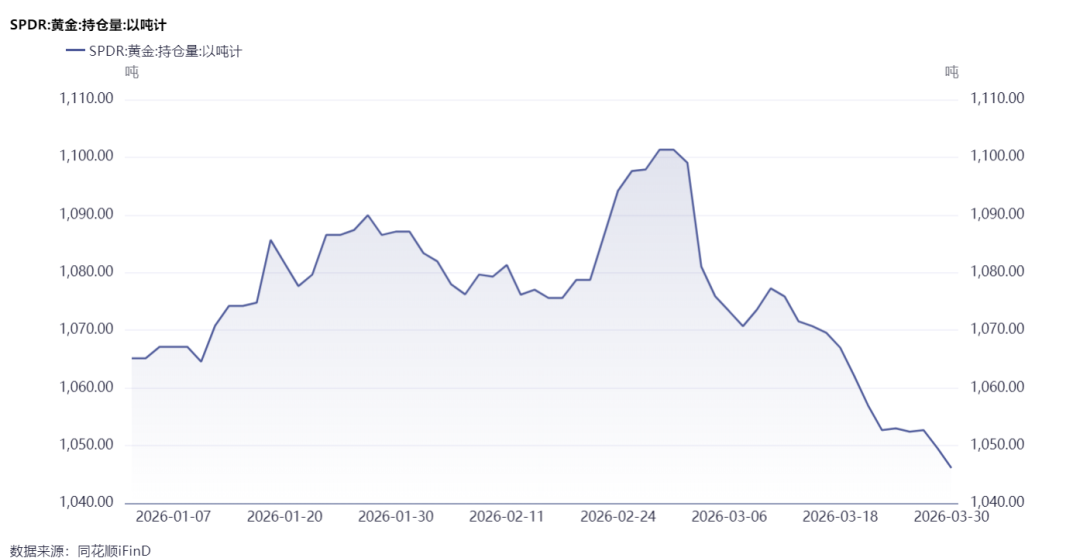Click the right axis 1,050.00 value
This screenshot has width=1080, height=558.
997,445
